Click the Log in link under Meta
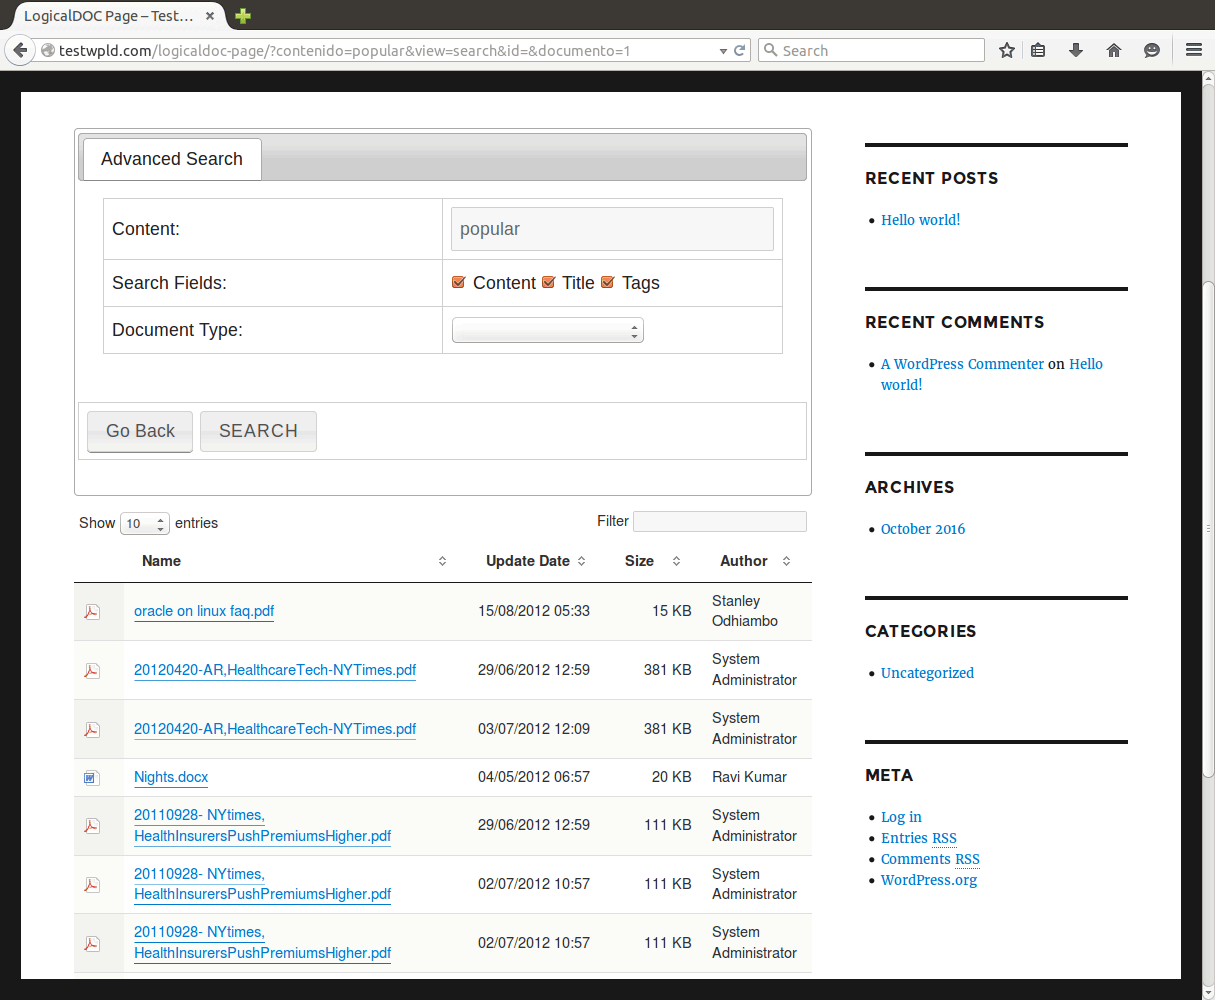The width and height of the screenshot is (1215, 1000). [x=901, y=817]
